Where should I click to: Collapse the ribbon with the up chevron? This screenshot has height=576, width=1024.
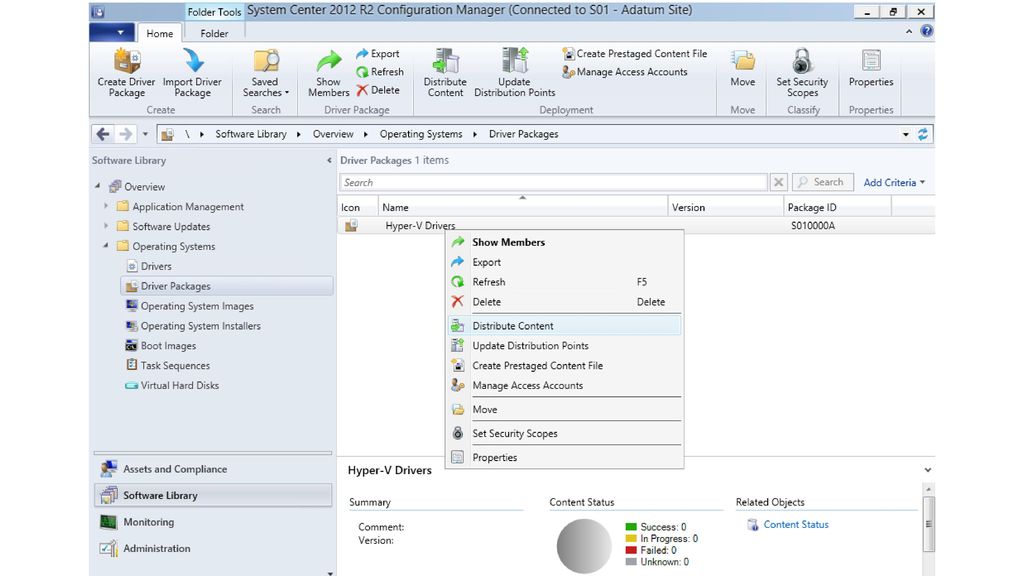909,31
